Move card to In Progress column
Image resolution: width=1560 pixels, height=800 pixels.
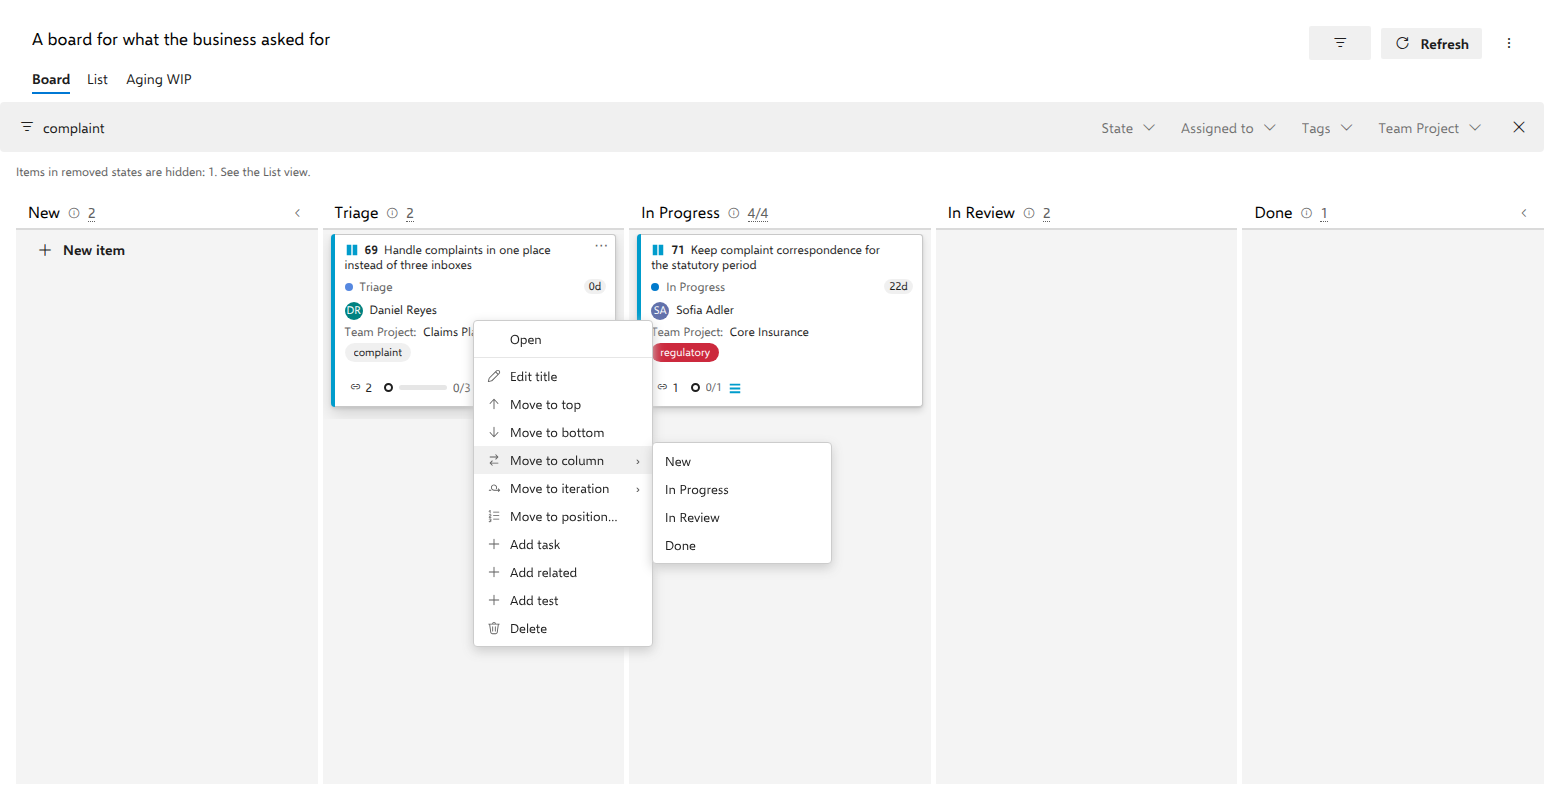742,489
